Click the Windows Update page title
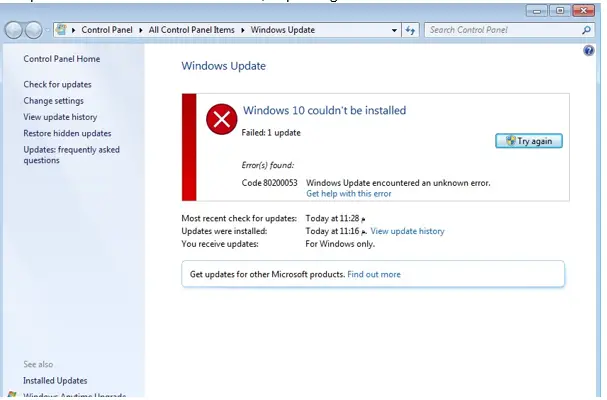 (x=223, y=66)
